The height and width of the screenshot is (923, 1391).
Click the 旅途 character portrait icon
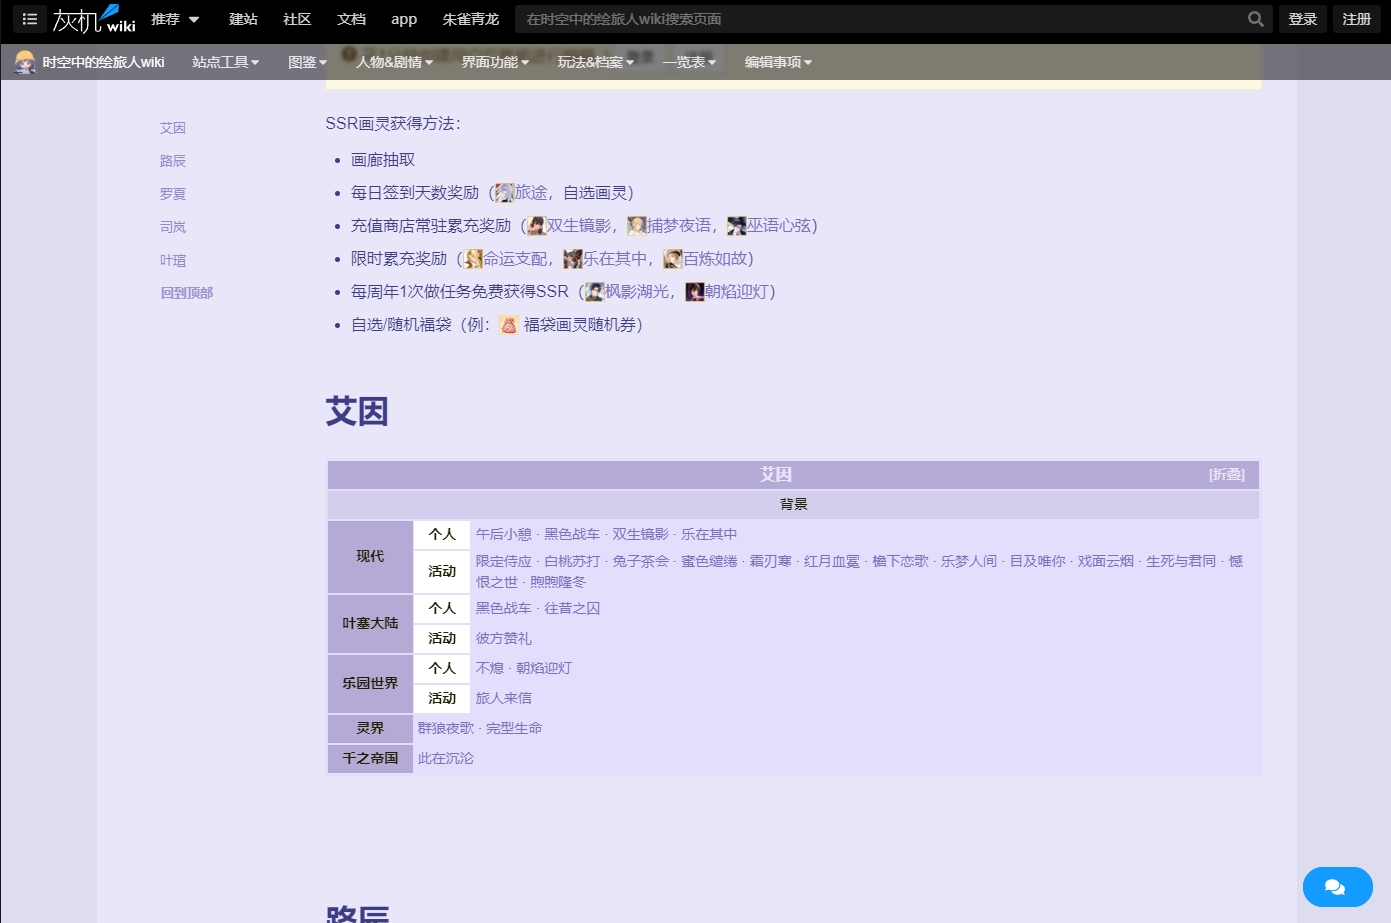506,192
